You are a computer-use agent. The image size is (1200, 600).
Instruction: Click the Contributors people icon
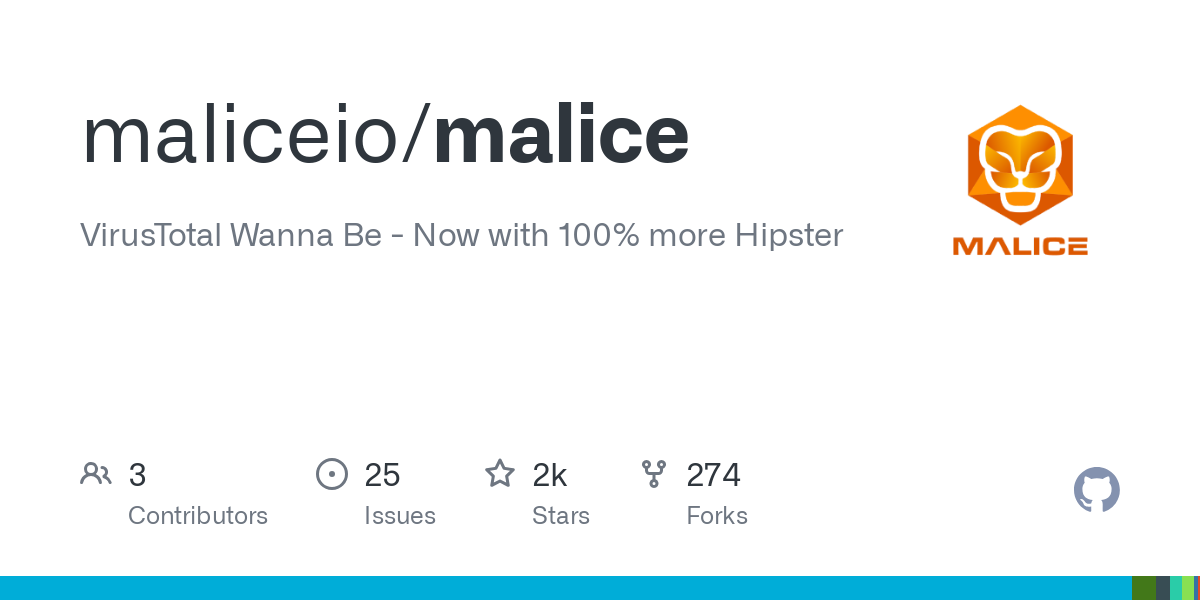pyautogui.click(x=96, y=474)
